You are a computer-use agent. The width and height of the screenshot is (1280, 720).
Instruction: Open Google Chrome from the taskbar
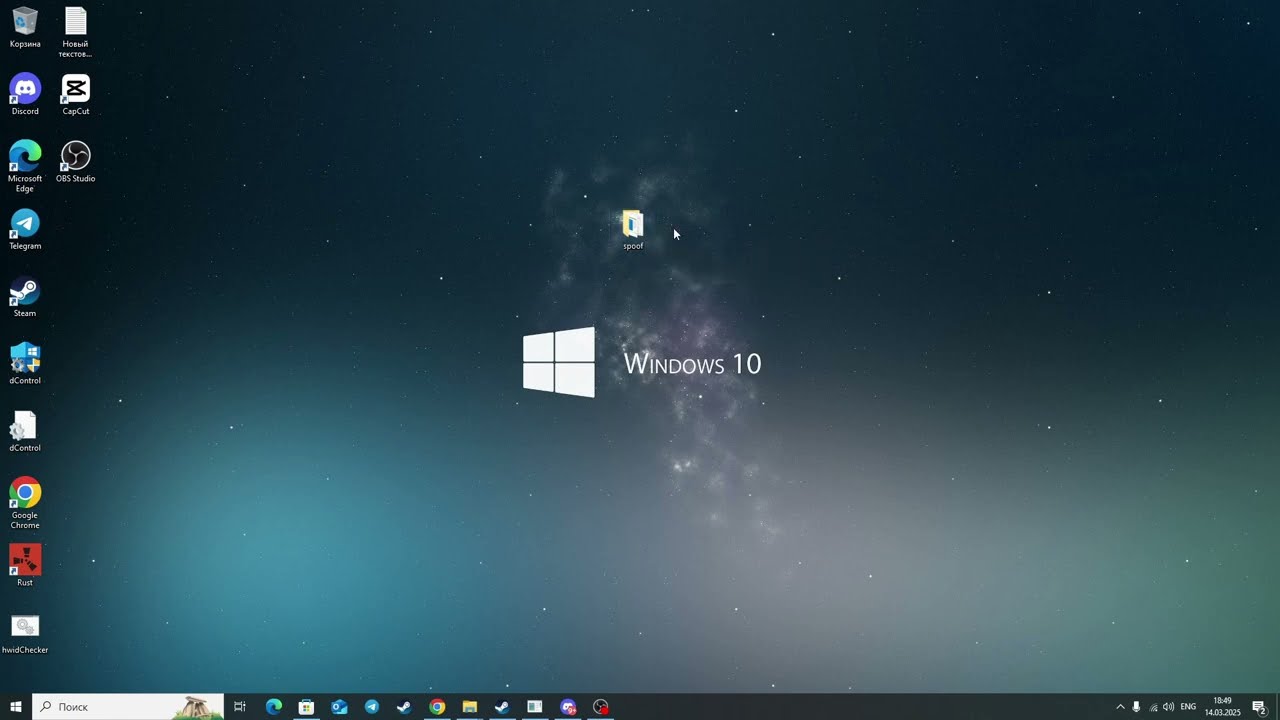coord(437,707)
